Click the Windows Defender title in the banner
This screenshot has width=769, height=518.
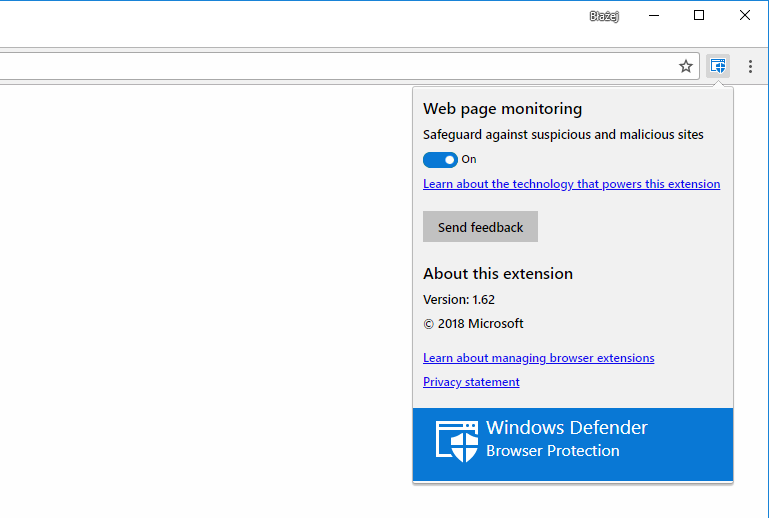[x=566, y=428]
